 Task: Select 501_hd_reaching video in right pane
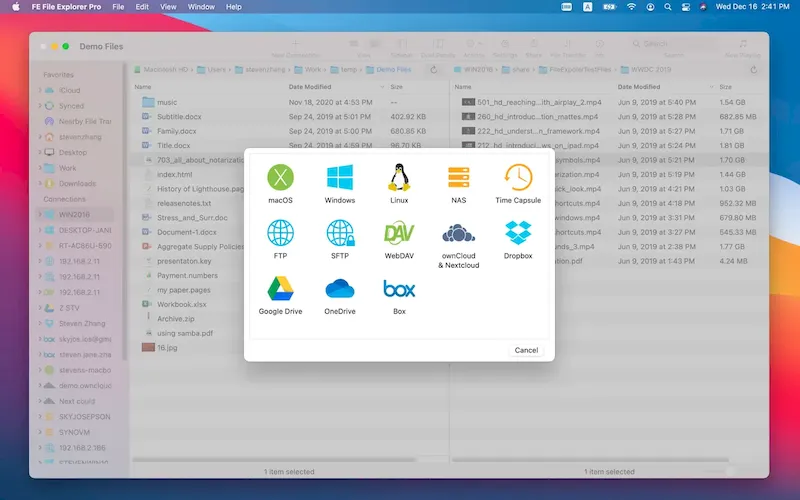[x=609, y=102]
